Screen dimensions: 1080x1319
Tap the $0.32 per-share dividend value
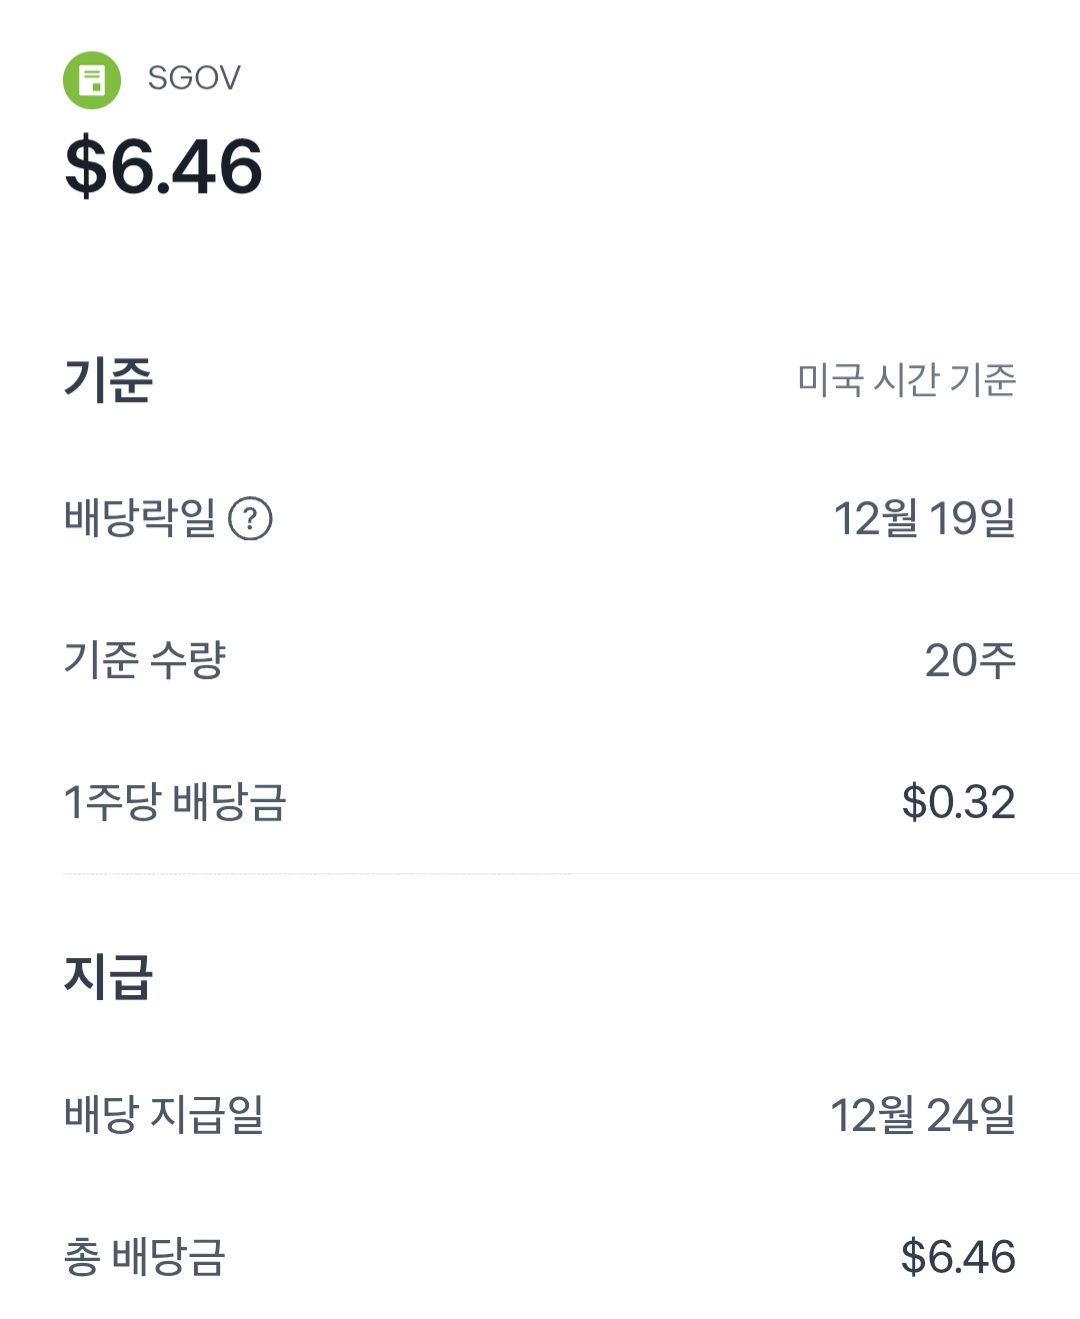958,802
